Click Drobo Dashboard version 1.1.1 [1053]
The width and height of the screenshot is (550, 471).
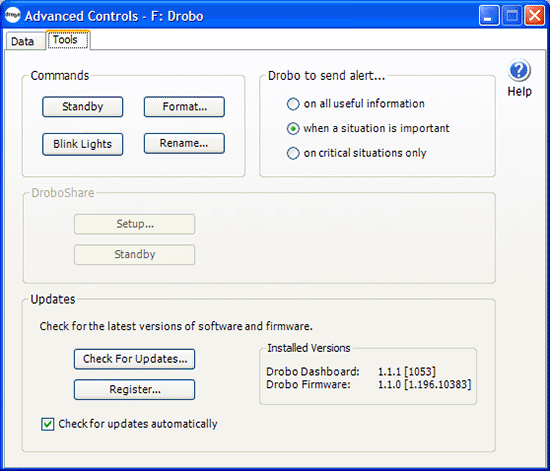(x=407, y=371)
